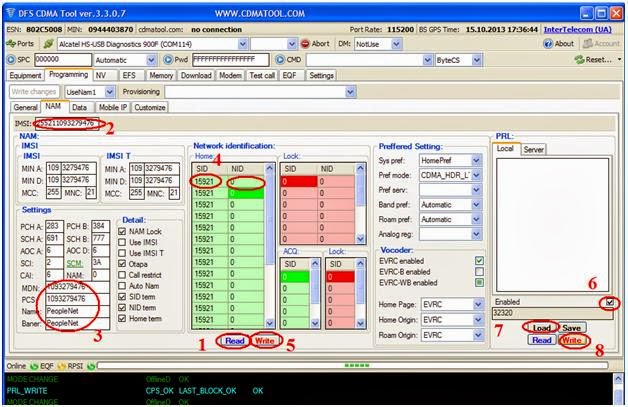Toggle the NAM Lock checkbox
This screenshot has width=628, height=407.
(122, 232)
